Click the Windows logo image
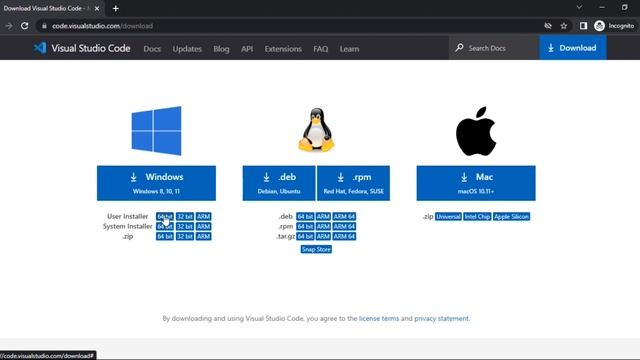640x360 pixels. (156, 131)
